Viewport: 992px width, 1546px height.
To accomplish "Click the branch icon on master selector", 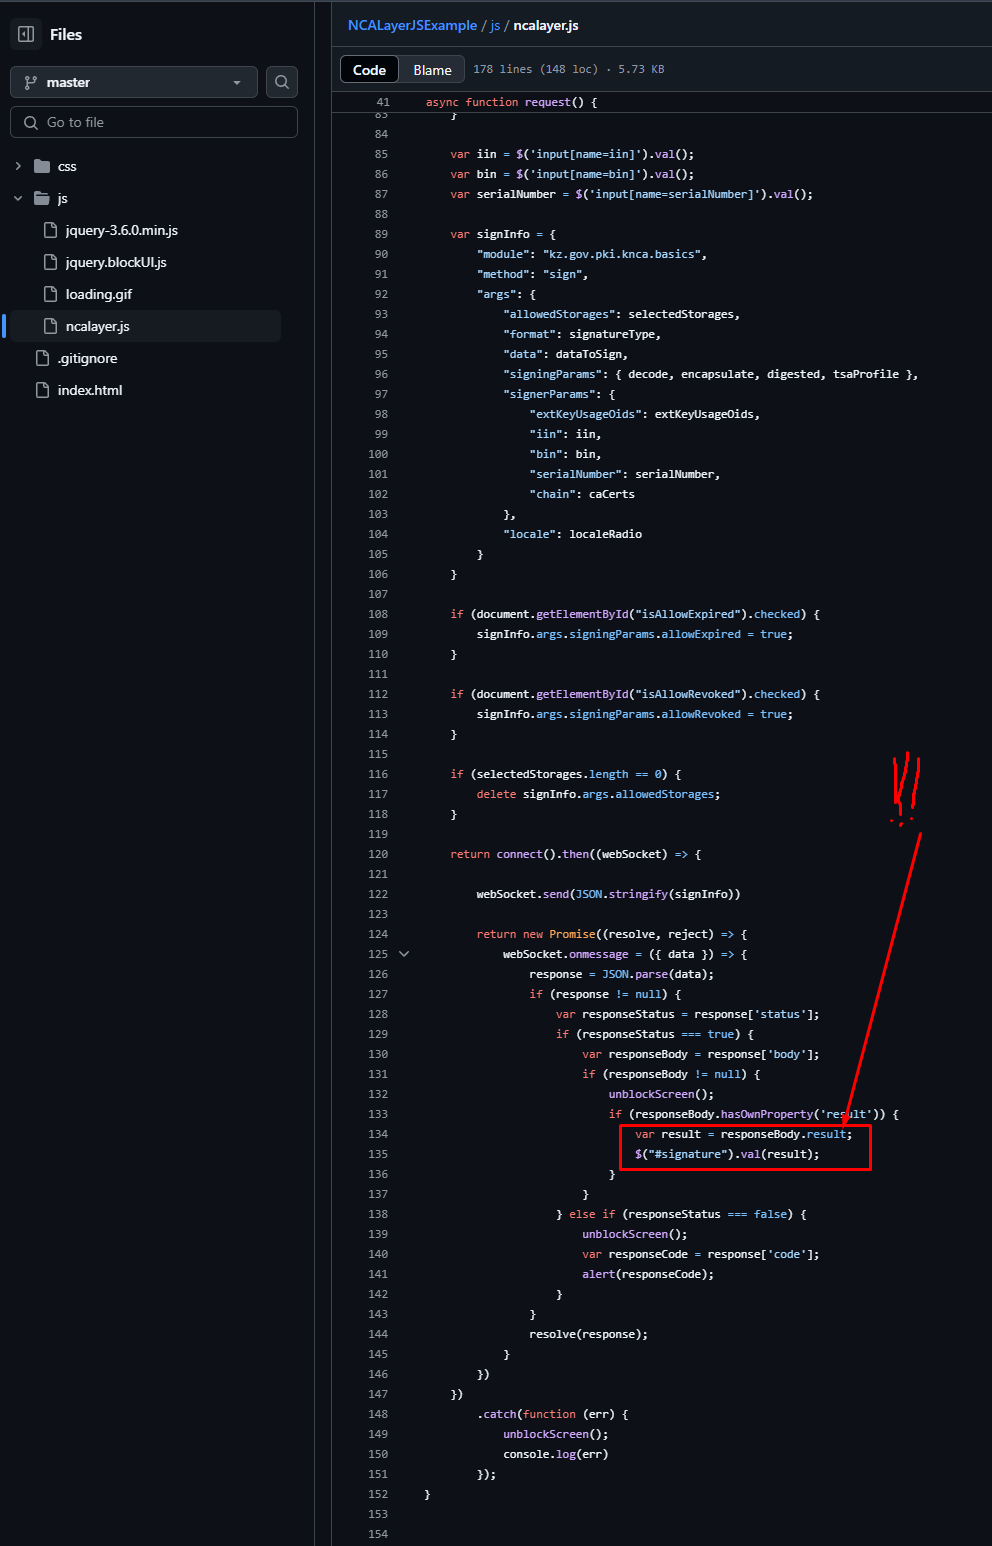I will click(28, 82).
